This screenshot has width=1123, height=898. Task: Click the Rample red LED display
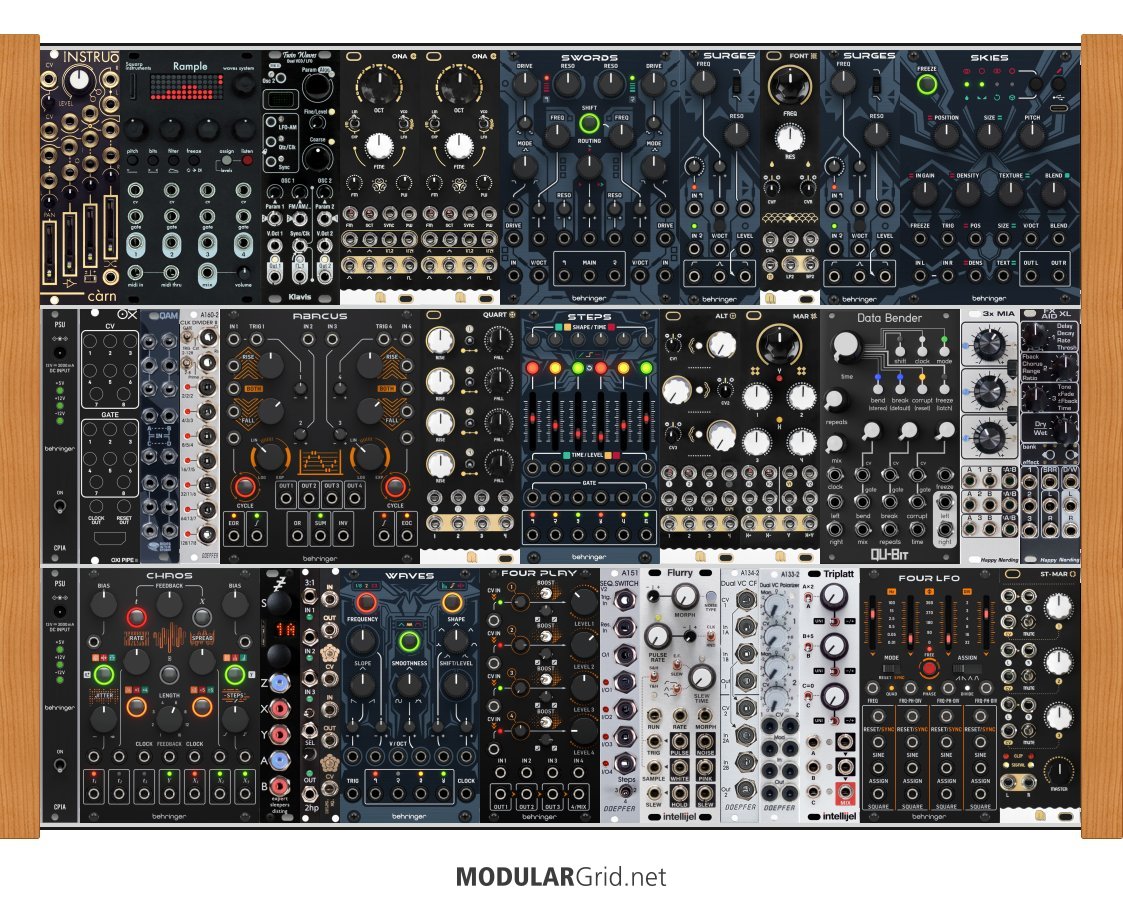click(189, 87)
